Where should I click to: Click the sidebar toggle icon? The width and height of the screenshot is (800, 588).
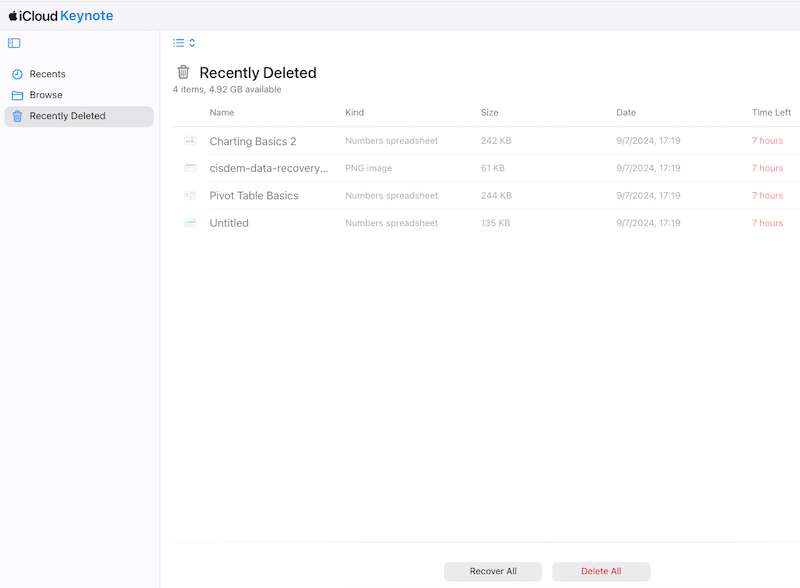tap(12, 43)
